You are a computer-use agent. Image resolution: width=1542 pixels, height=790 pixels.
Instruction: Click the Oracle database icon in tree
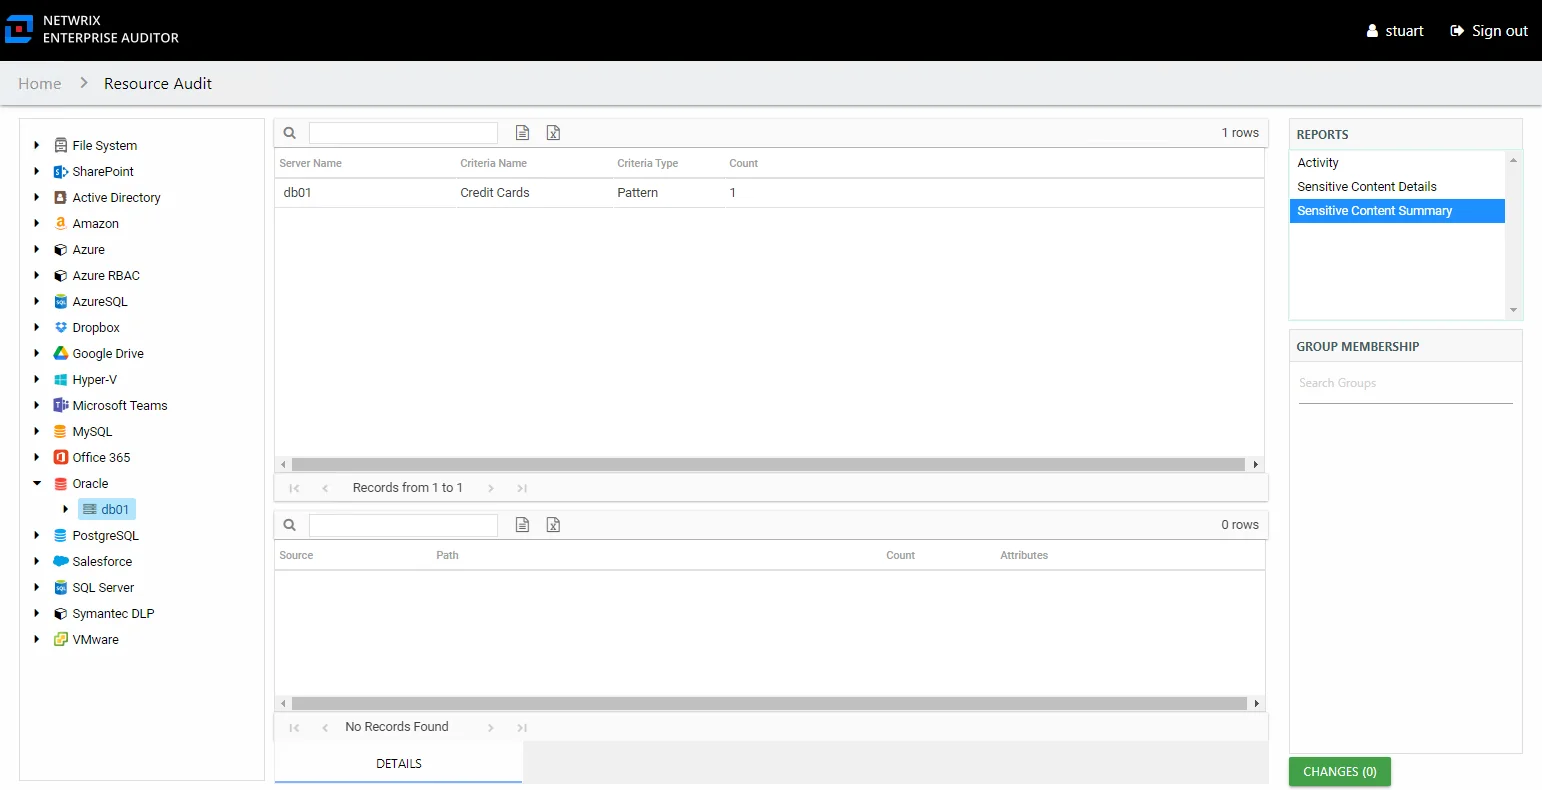[61, 483]
